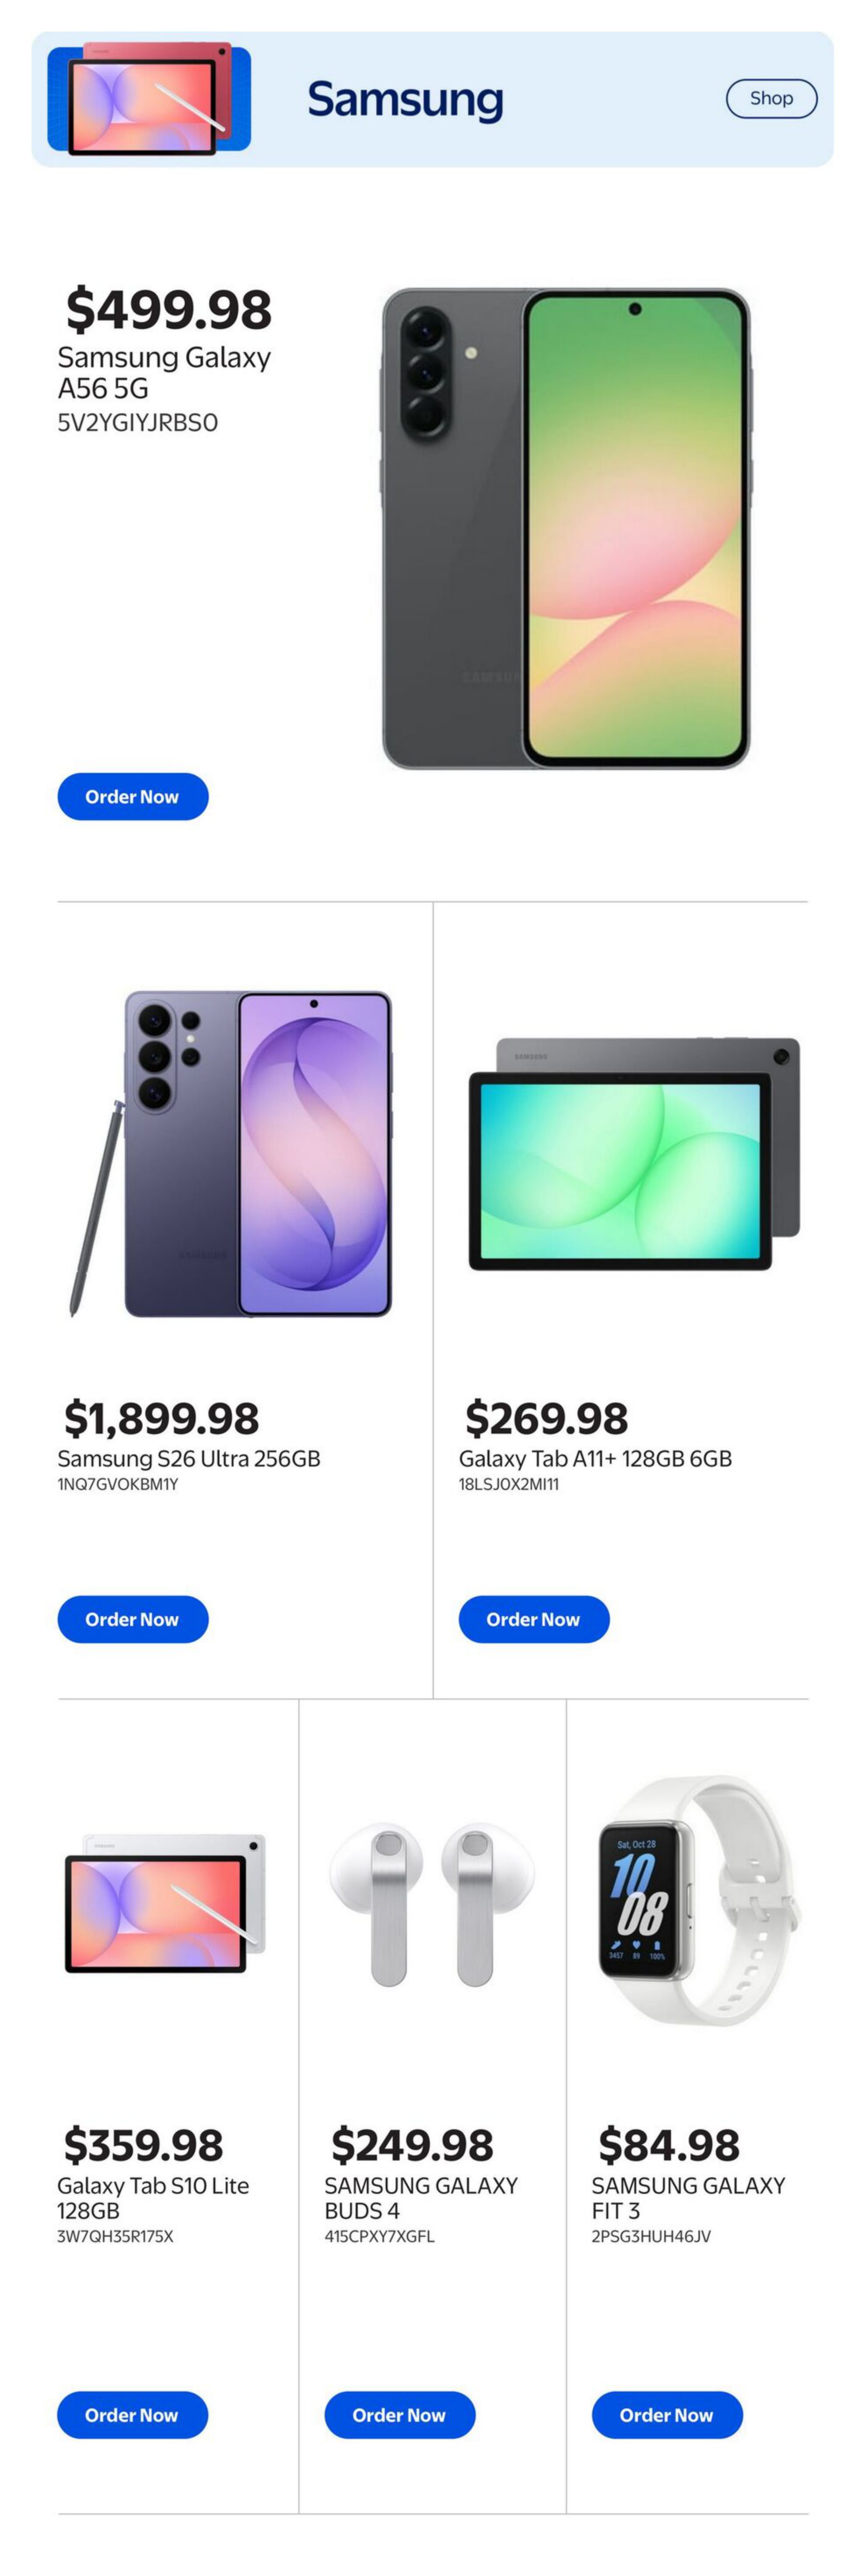Order the Samsung Galaxy Buds 4

point(399,2415)
